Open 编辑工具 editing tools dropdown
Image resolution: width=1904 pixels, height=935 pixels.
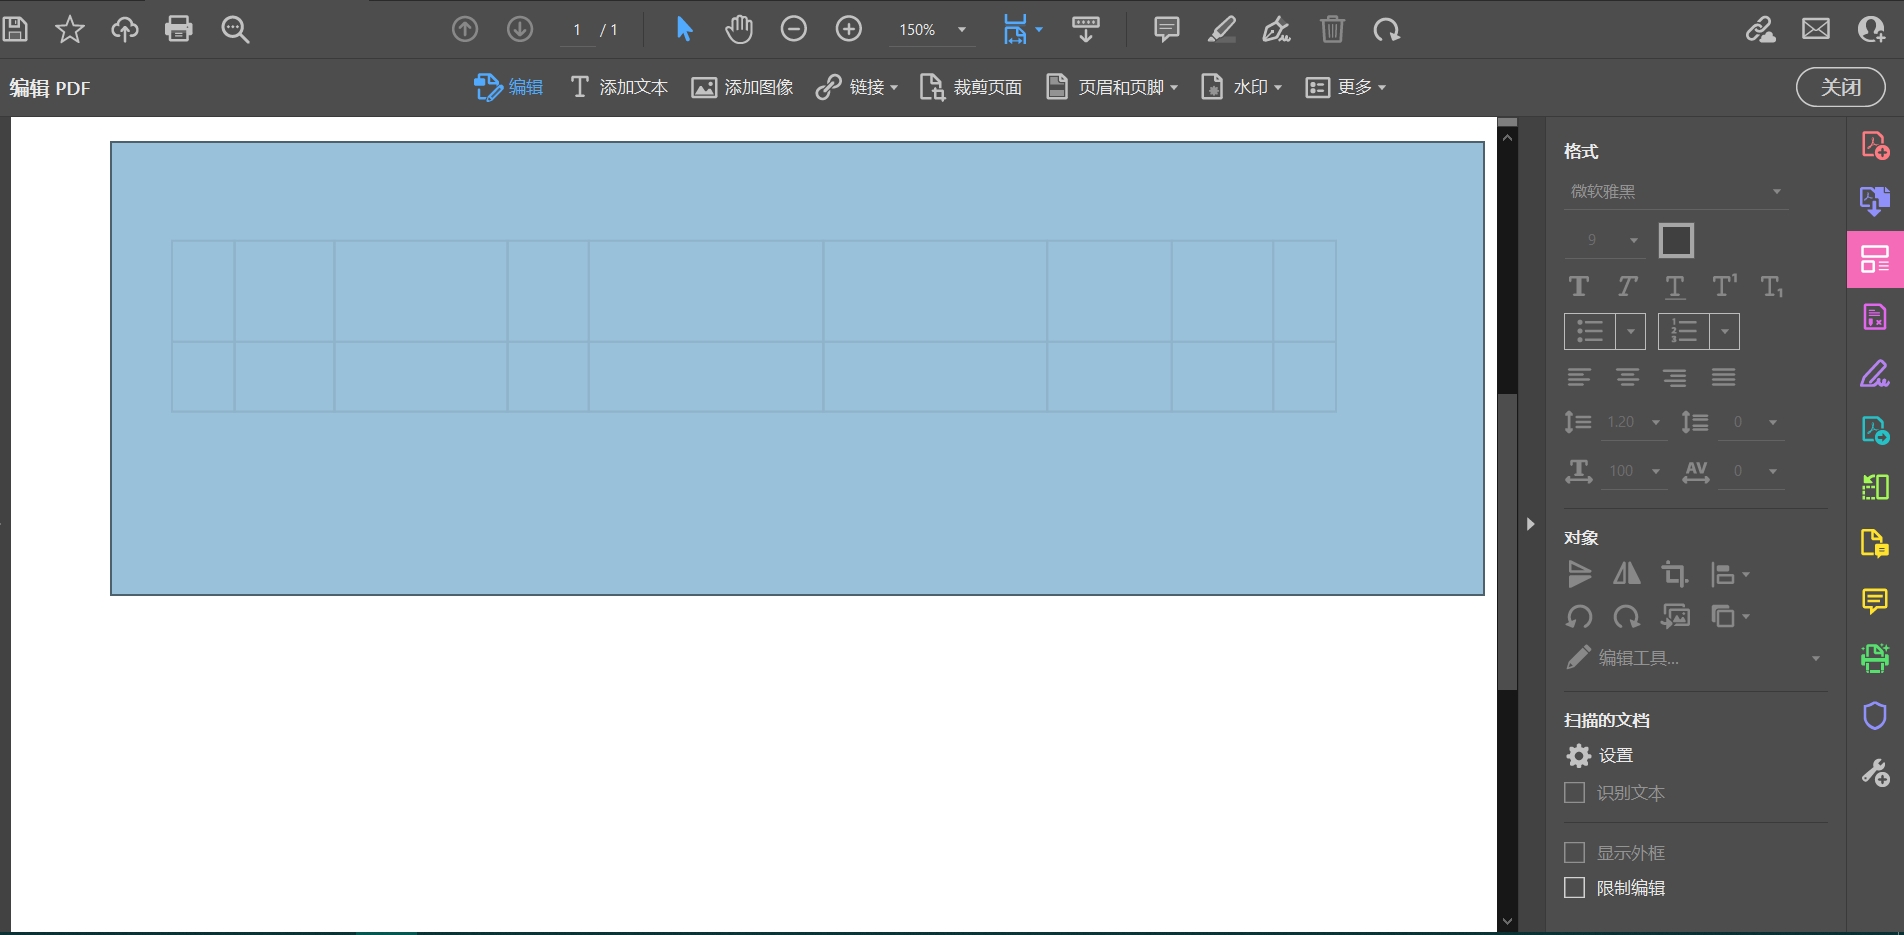[1693, 658]
